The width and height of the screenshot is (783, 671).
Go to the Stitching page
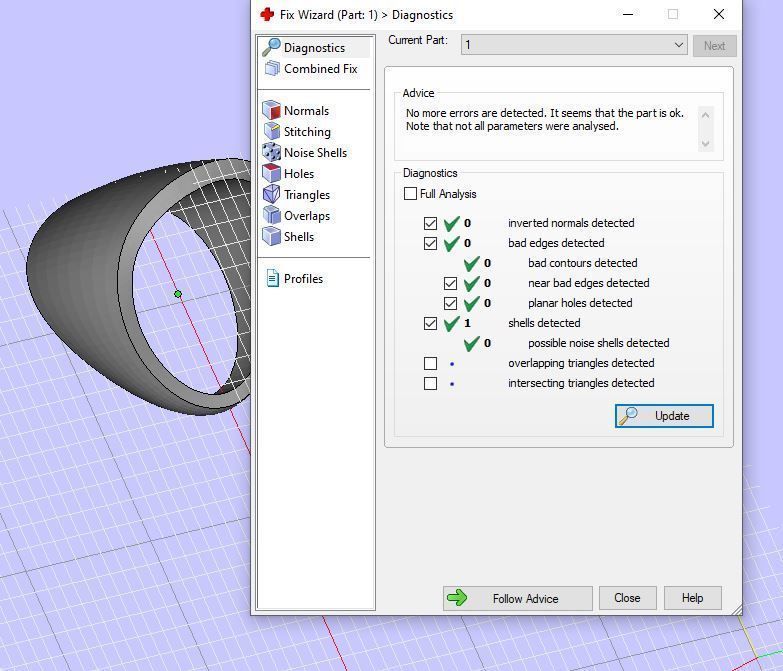[x=307, y=131]
